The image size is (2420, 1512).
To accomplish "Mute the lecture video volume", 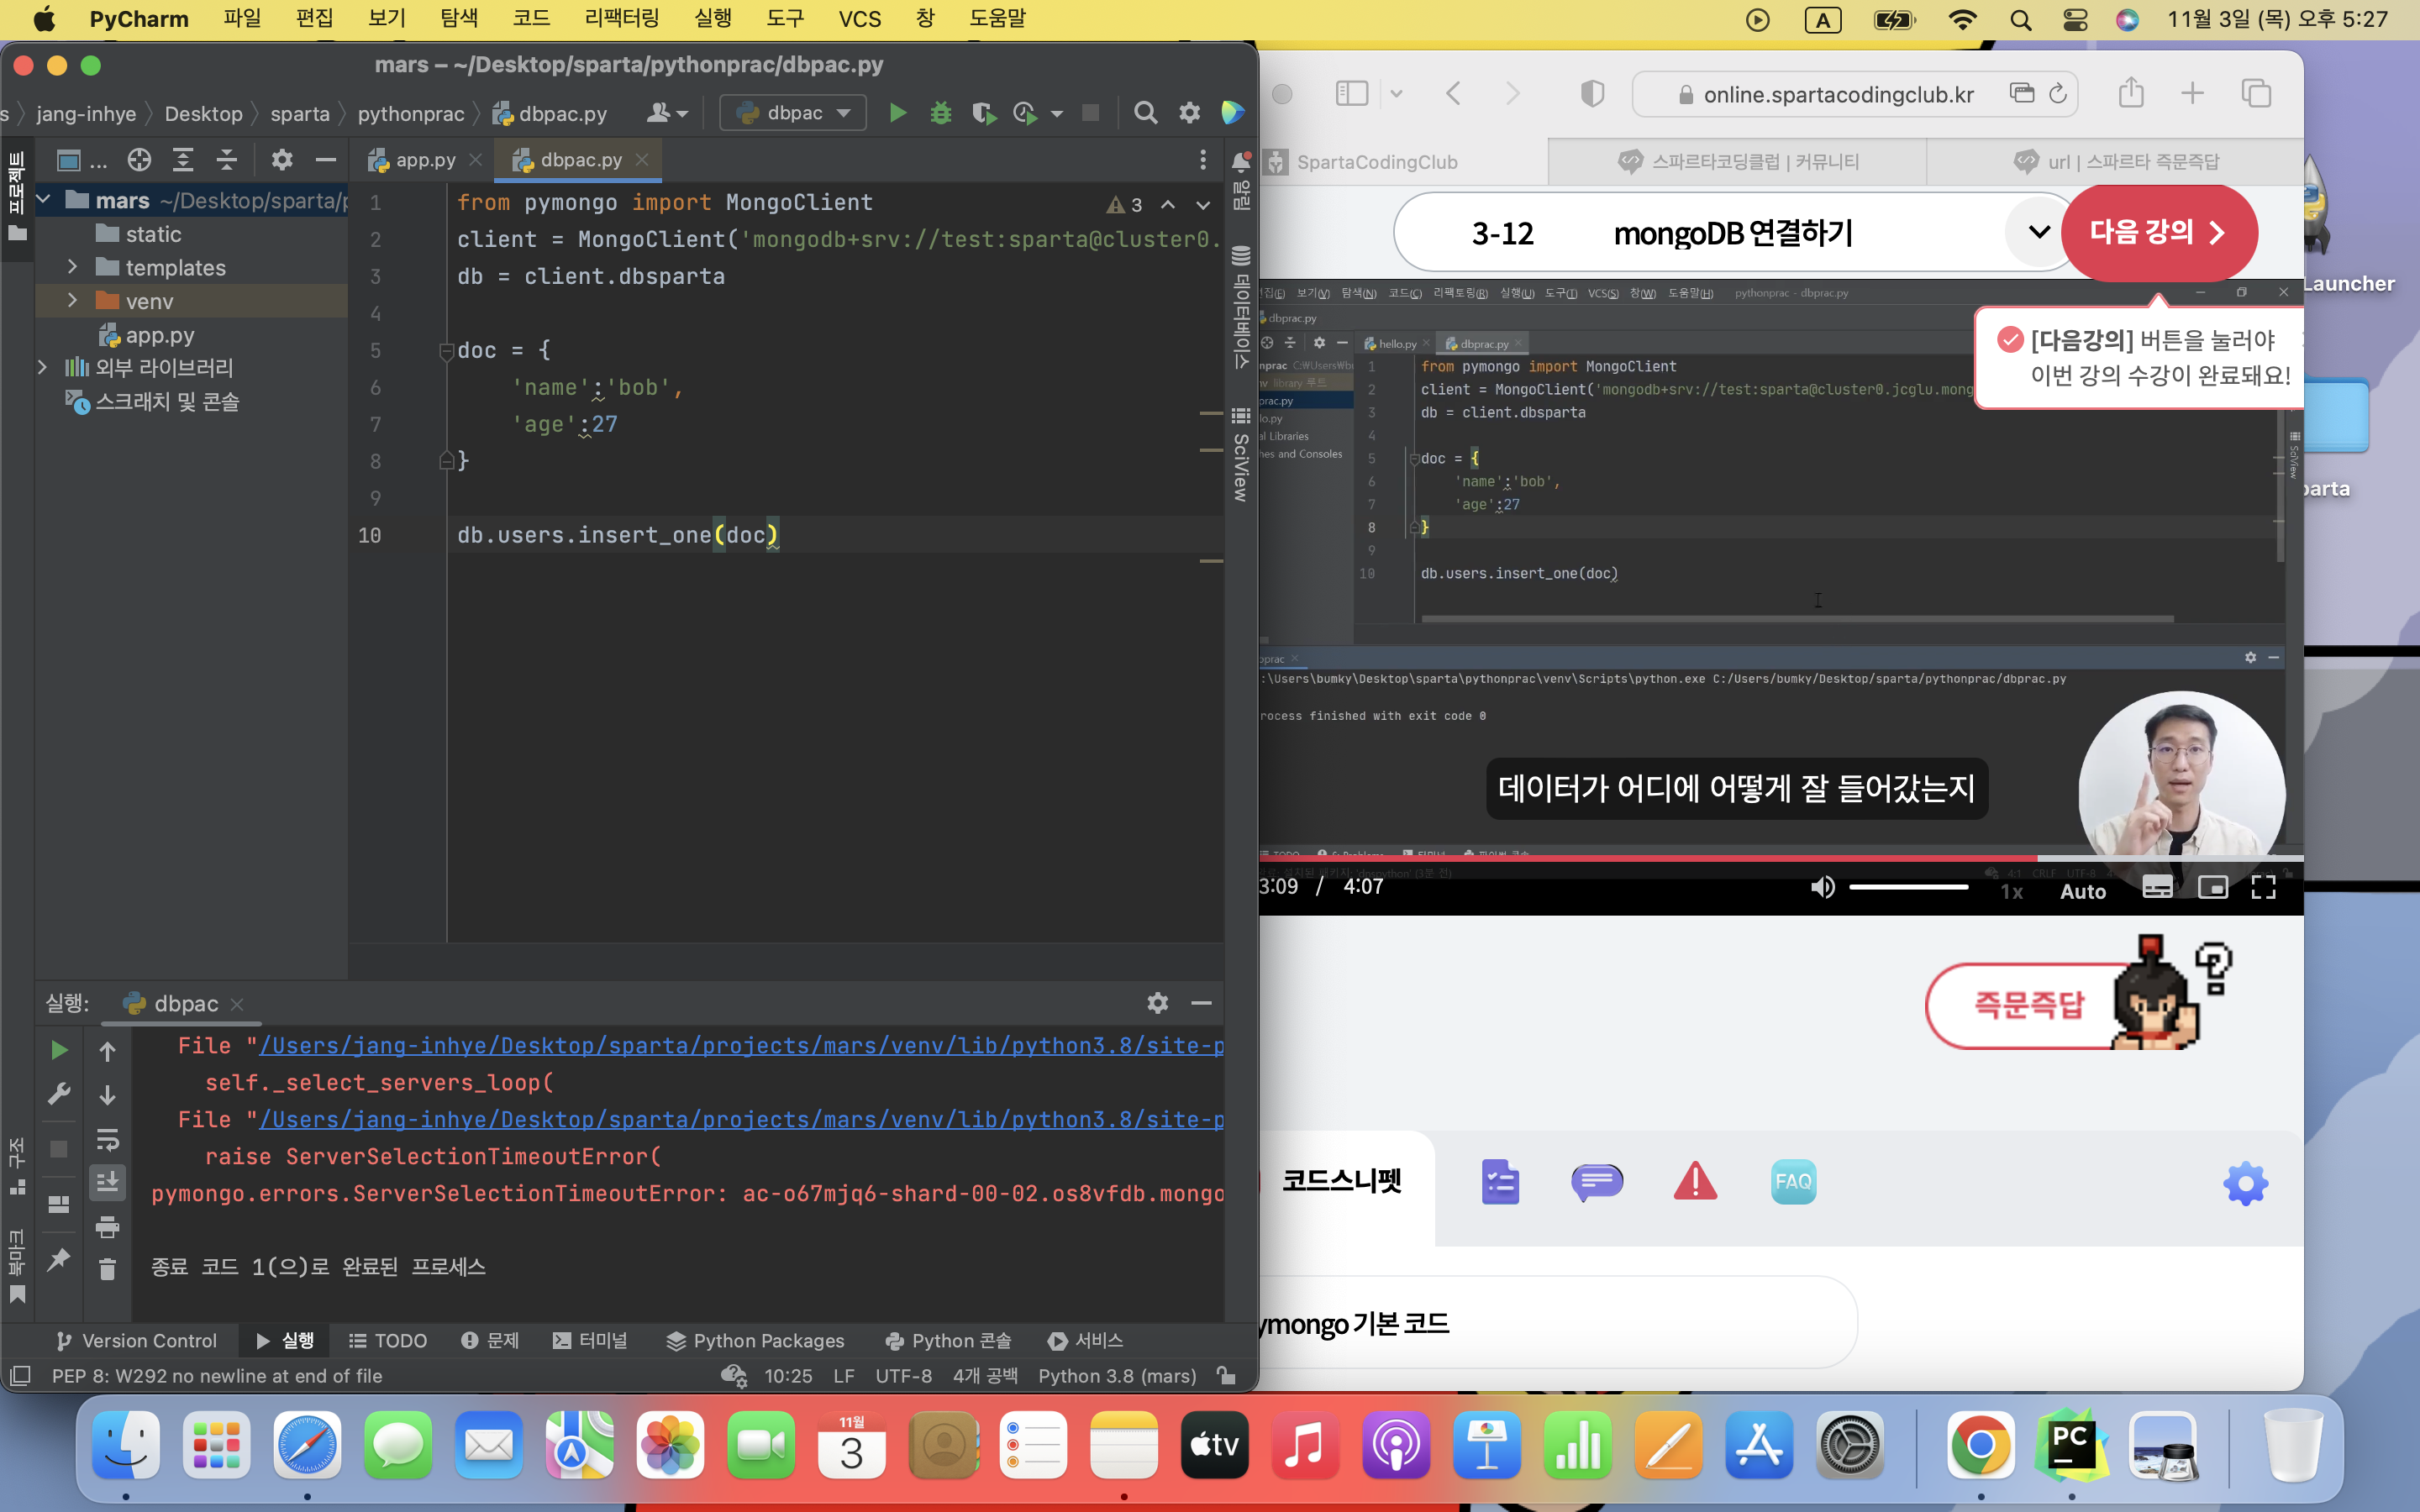I will pyautogui.click(x=1822, y=887).
